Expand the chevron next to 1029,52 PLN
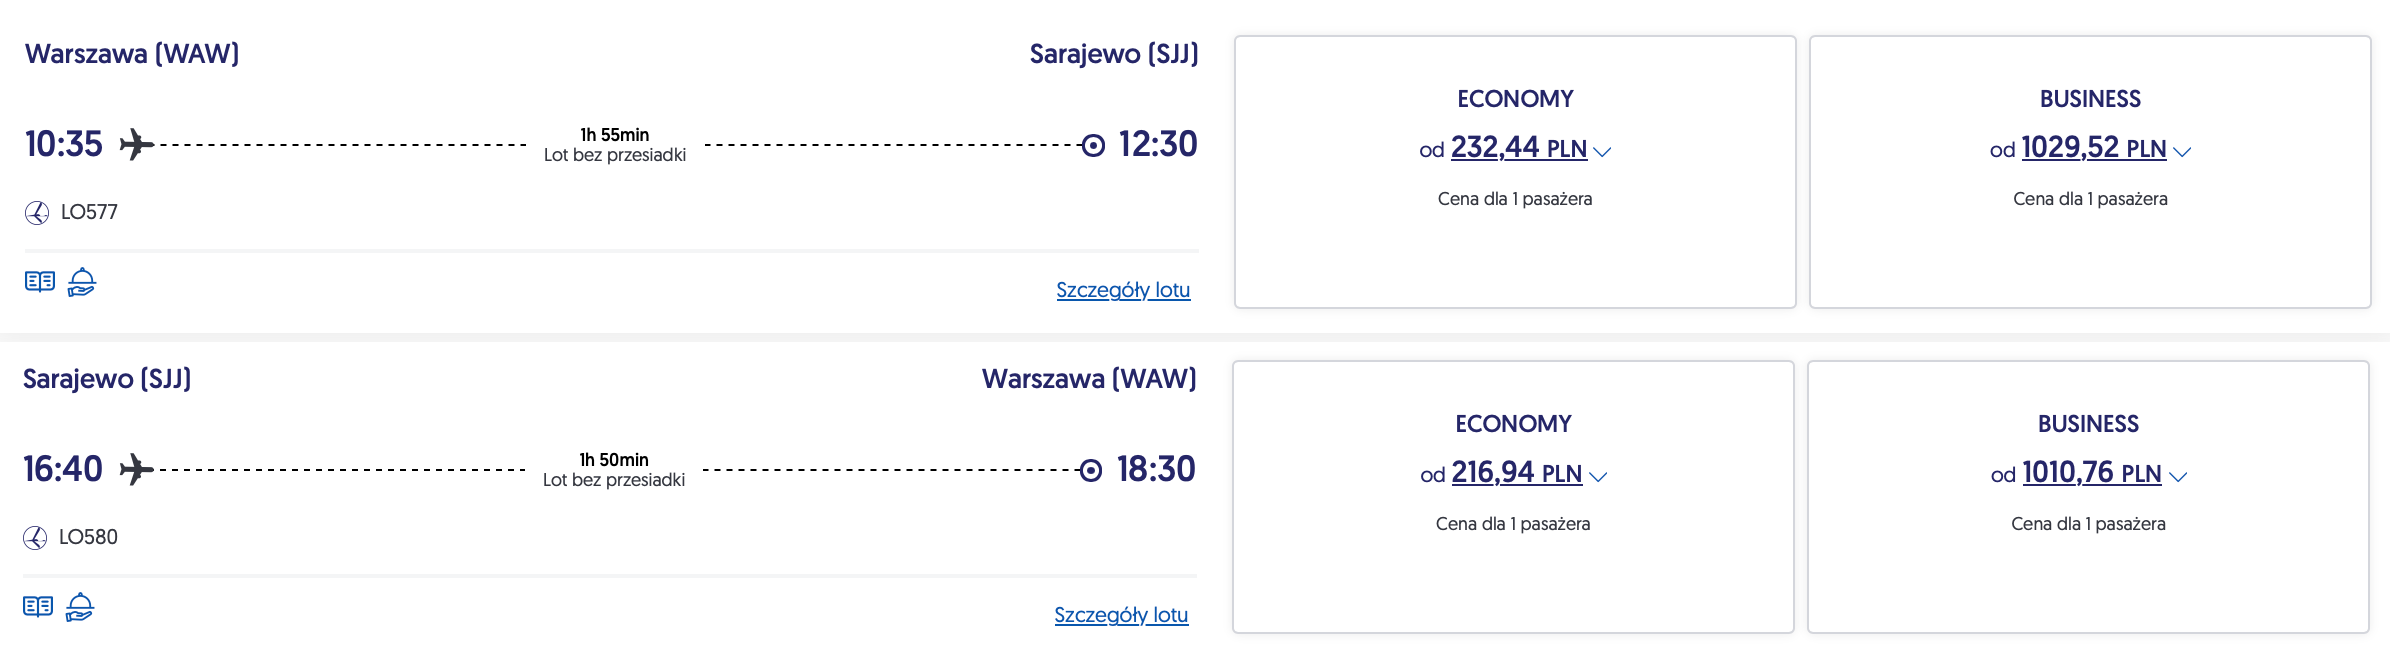Viewport: 2390px width, 656px height. pyautogui.click(x=2182, y=152)
